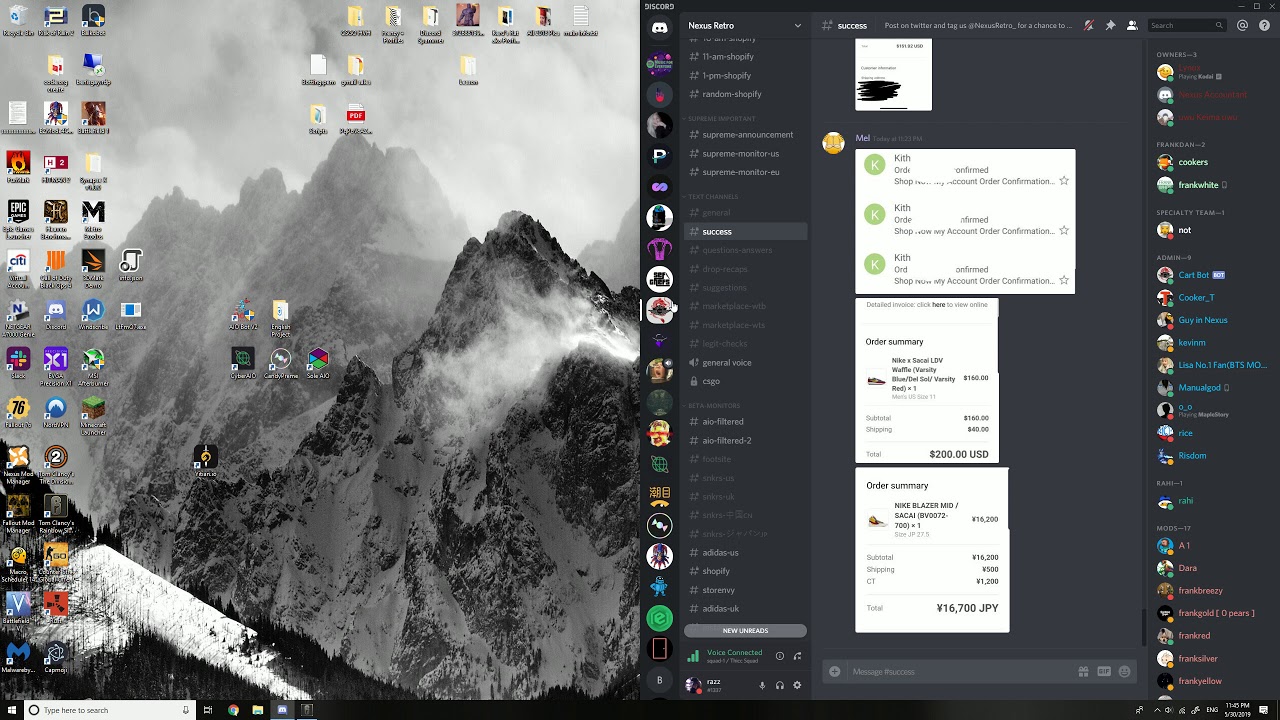Select the PDF file on desktop
Image resolution: width=1280 pixels, height=720 pixels.
click(x=356, y=120)
